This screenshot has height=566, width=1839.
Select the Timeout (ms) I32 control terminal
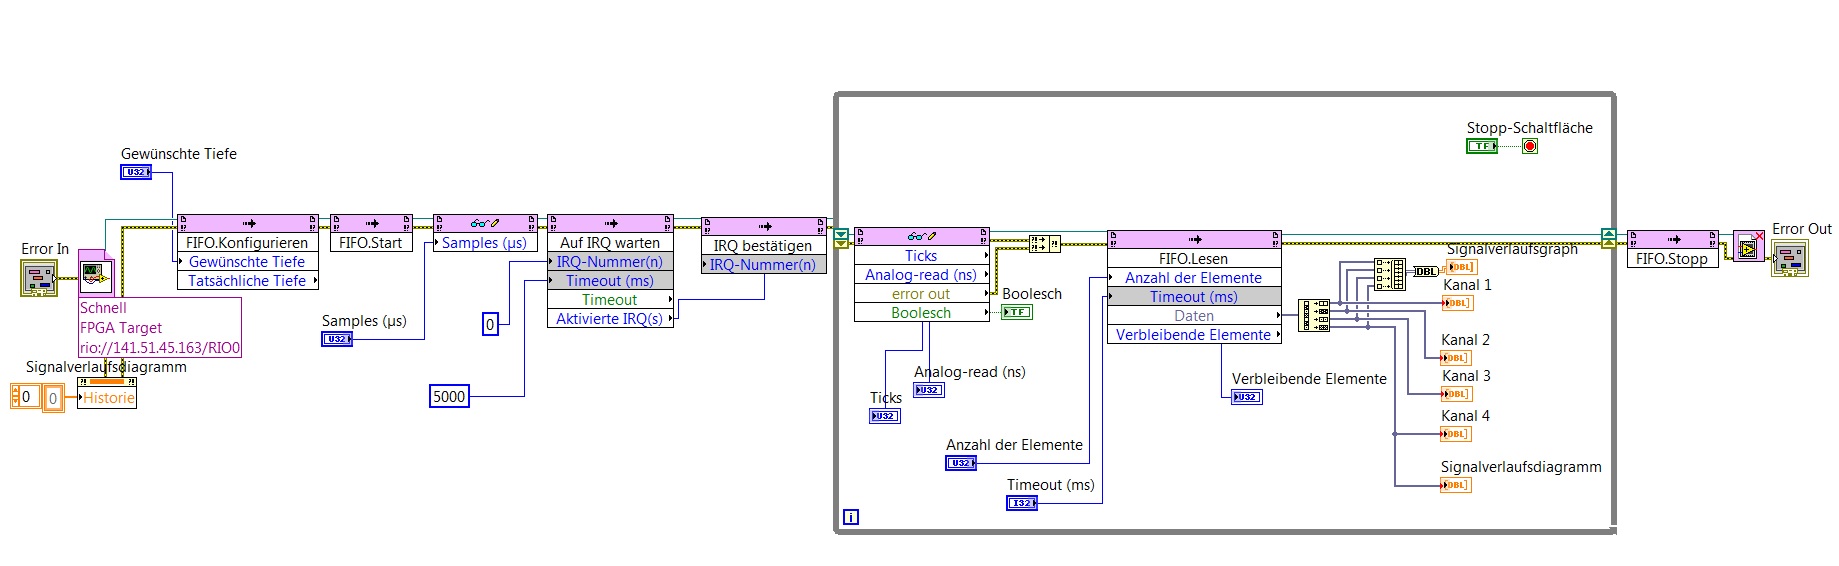tap(1022, 503)
